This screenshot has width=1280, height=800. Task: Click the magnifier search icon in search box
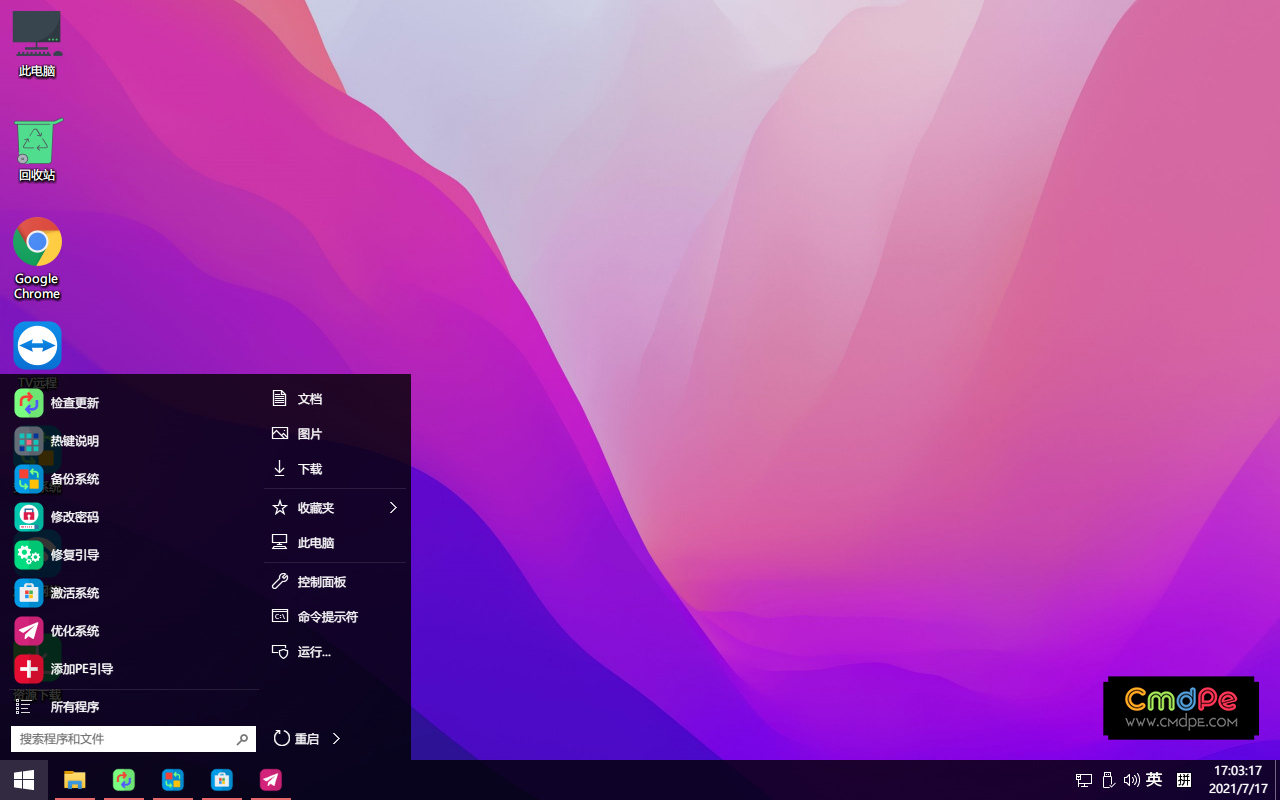[242, 739]
